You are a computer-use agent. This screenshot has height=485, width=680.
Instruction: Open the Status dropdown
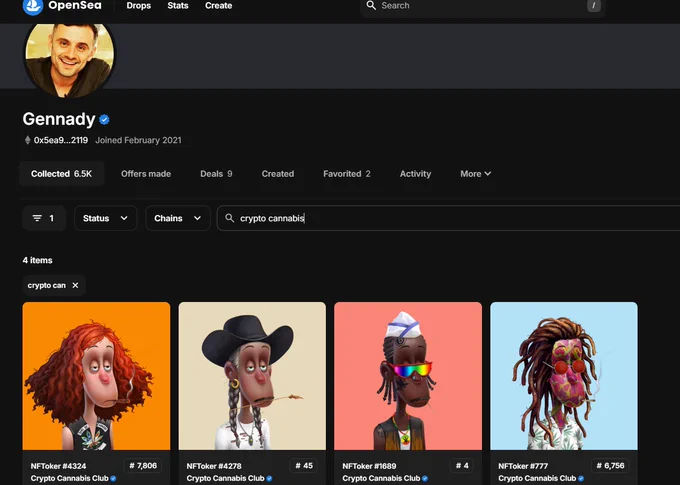[x=105, y=218]
